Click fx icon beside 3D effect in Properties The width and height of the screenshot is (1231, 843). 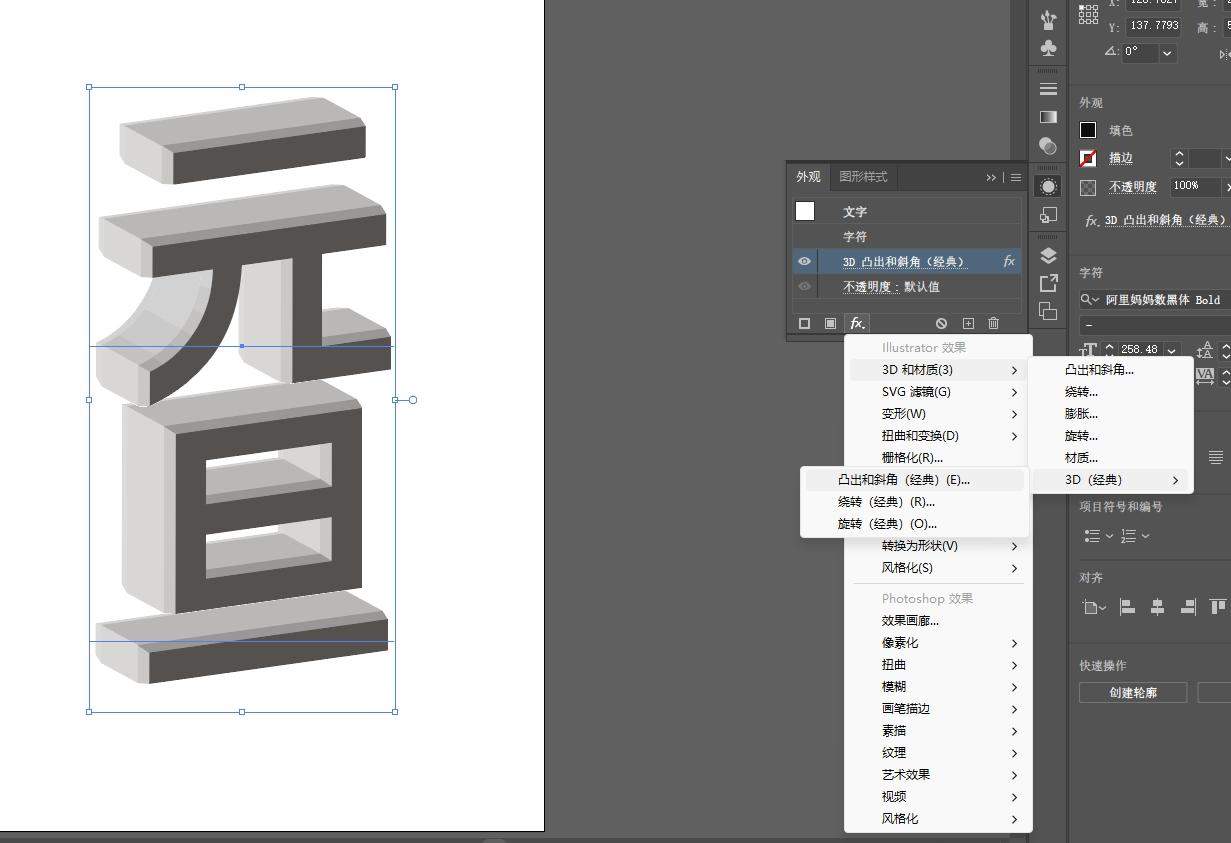pyautogui.click(x=1092, y=220)
